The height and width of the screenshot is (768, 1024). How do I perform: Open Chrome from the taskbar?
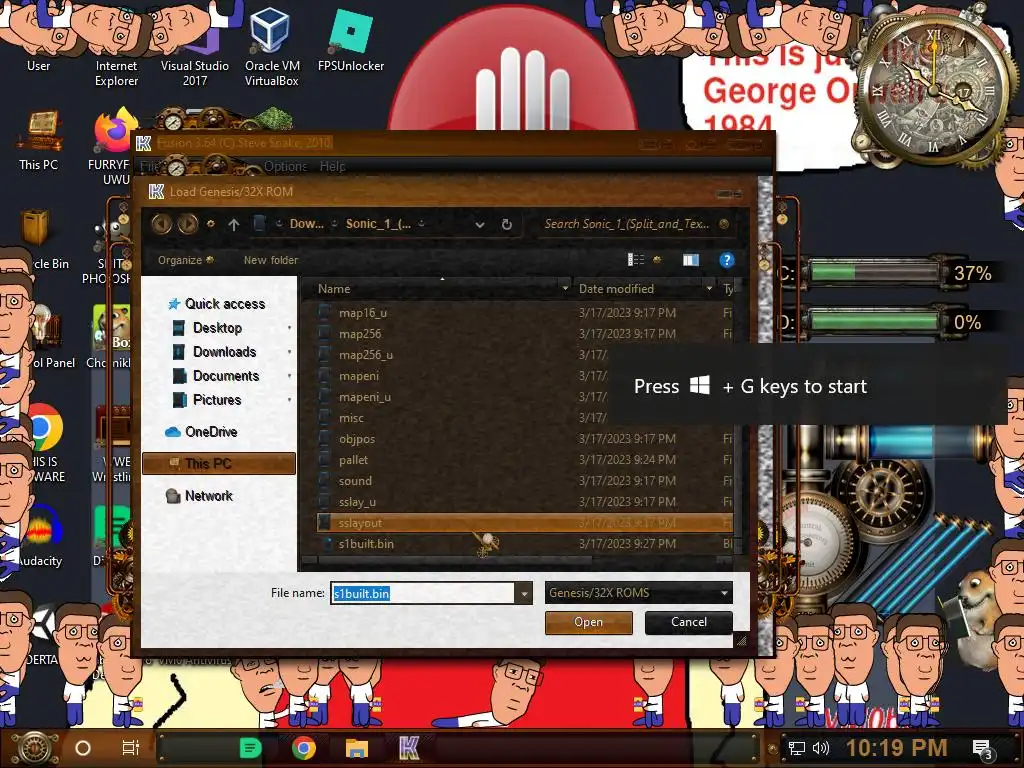[x=304, y=748]
